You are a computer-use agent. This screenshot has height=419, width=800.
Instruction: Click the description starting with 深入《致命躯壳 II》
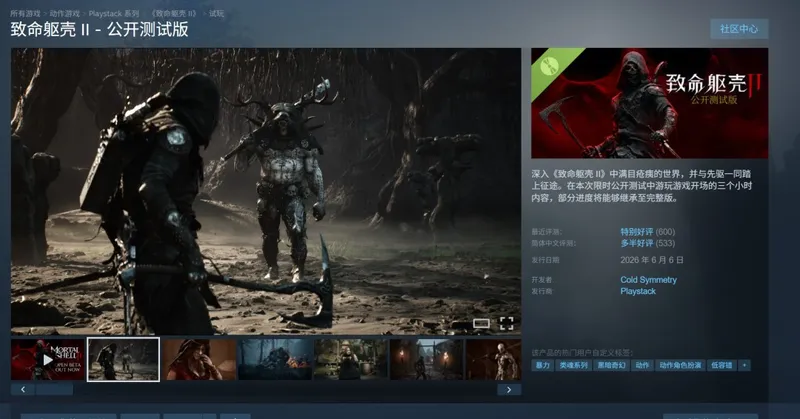(642, 186)
